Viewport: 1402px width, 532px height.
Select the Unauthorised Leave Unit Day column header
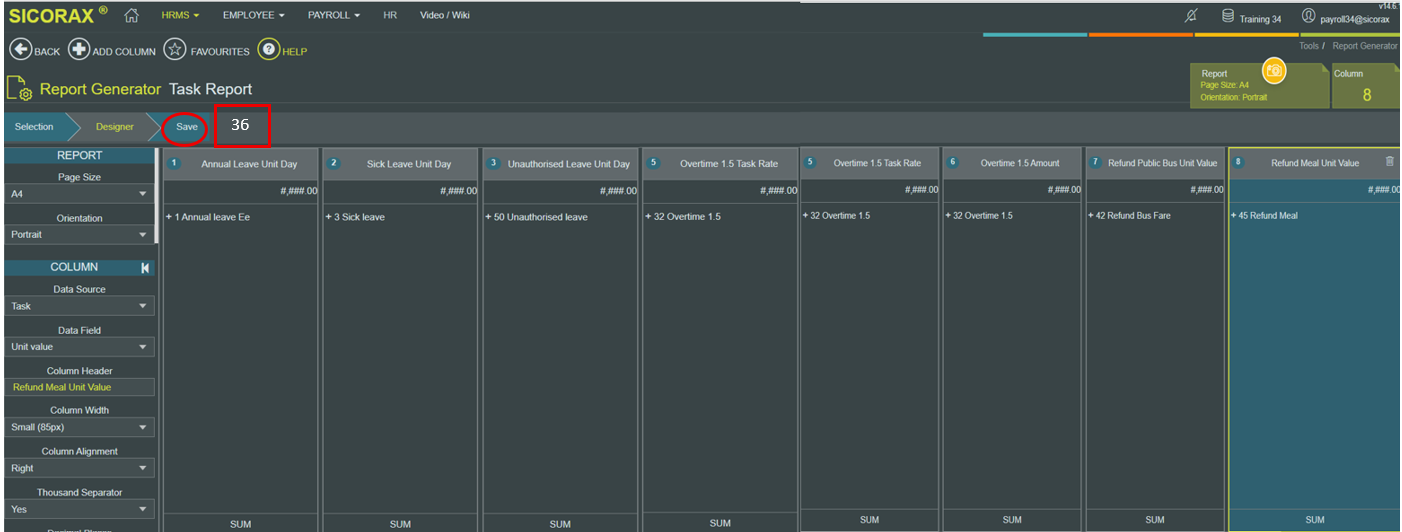tap(560, 164)
